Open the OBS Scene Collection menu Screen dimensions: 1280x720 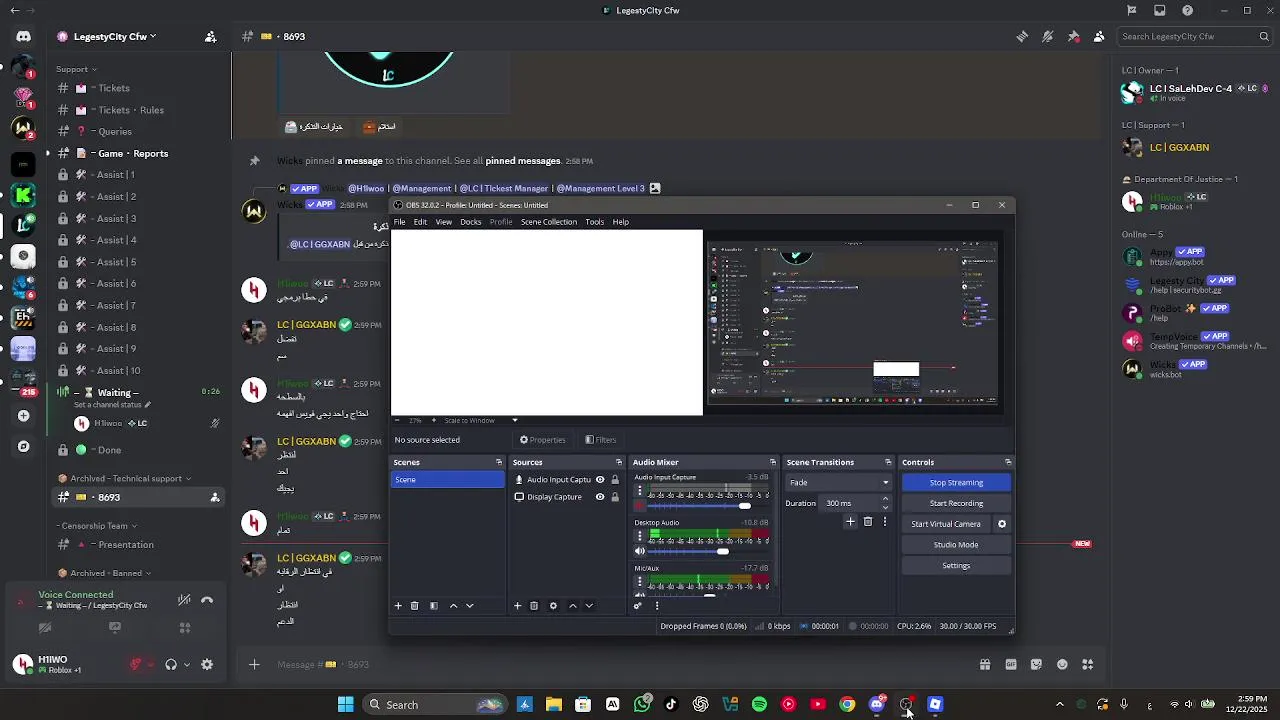pyautogui.click(x=548, y=222)
